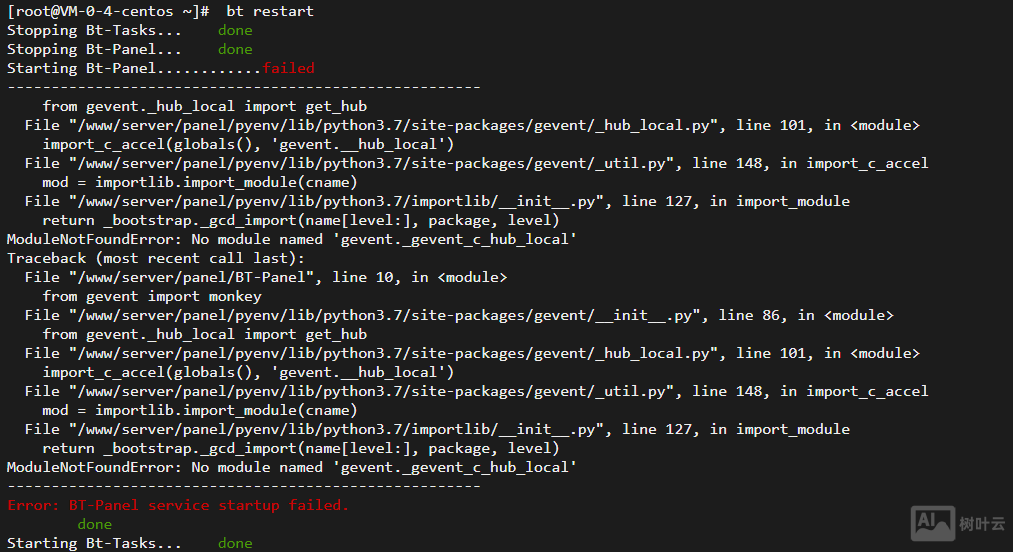Click the AI watermark logo icon
The width and height of the screenshot is (1013, 552).
coord(932,522)
